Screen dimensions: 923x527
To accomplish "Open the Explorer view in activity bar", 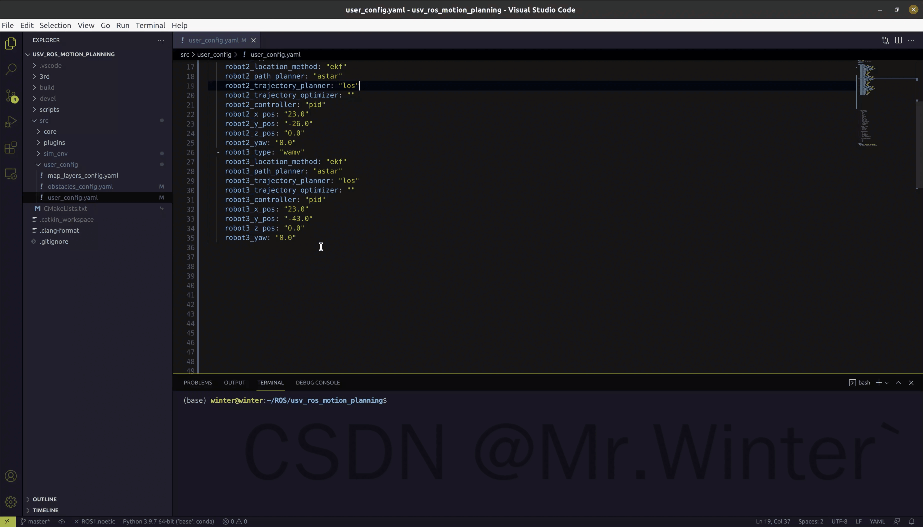I will [11, 43].
